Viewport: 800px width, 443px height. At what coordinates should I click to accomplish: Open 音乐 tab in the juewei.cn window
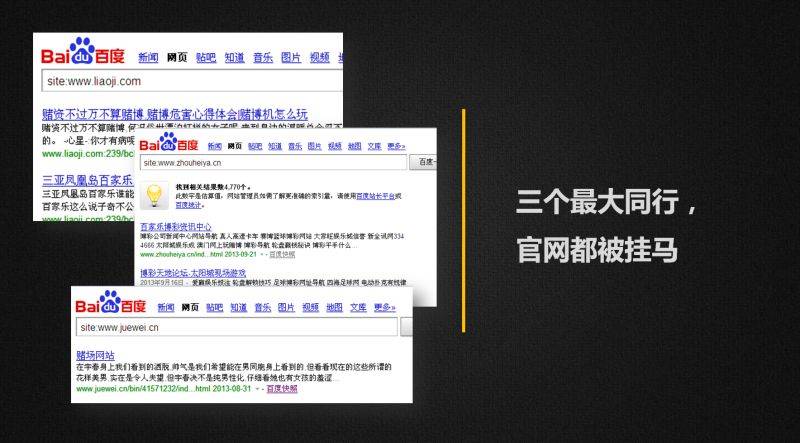pyautogui.click(x=262, y=307)
